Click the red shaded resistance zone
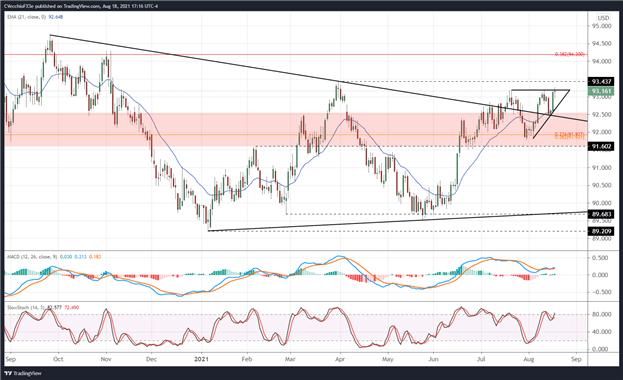Image resolution: width=623 pixels, height=380 pixels. [296, 130]
